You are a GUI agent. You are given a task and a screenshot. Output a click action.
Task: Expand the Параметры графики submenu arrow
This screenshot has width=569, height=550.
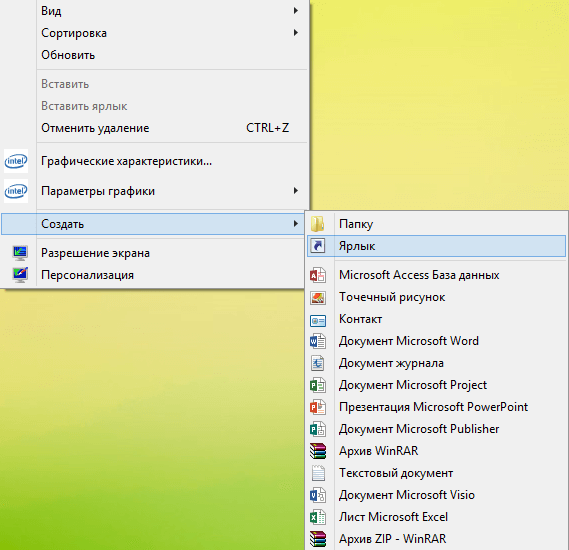pos(296,190)
